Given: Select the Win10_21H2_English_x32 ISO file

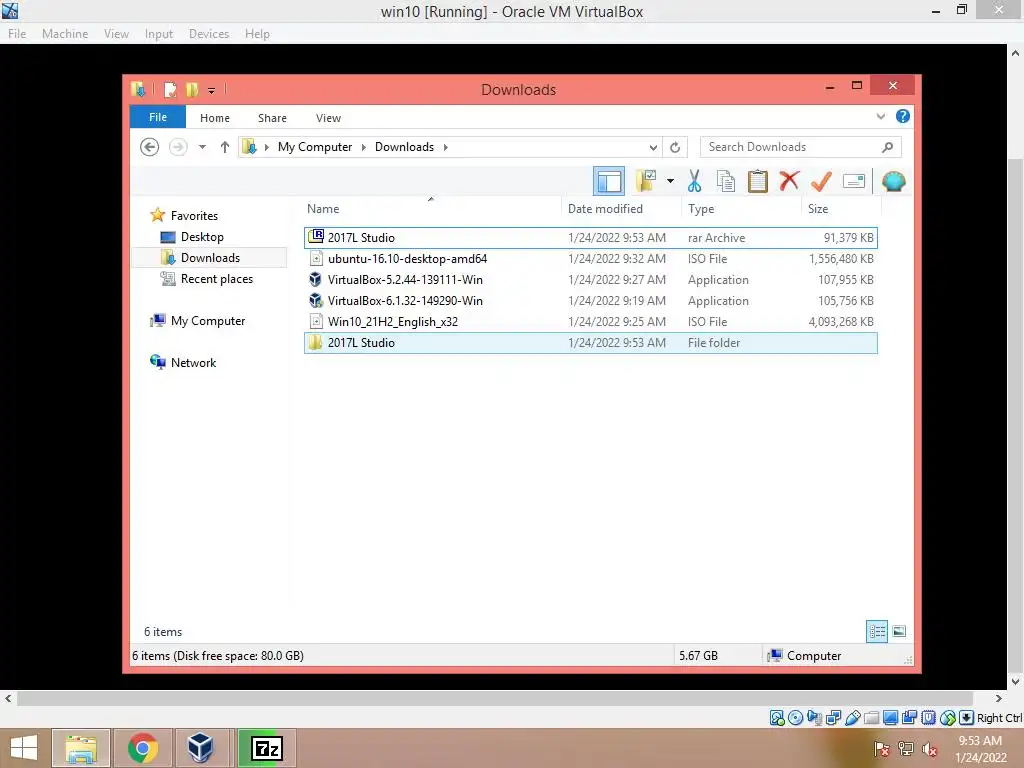Looking at the screenshot, I should pos(590,321).
